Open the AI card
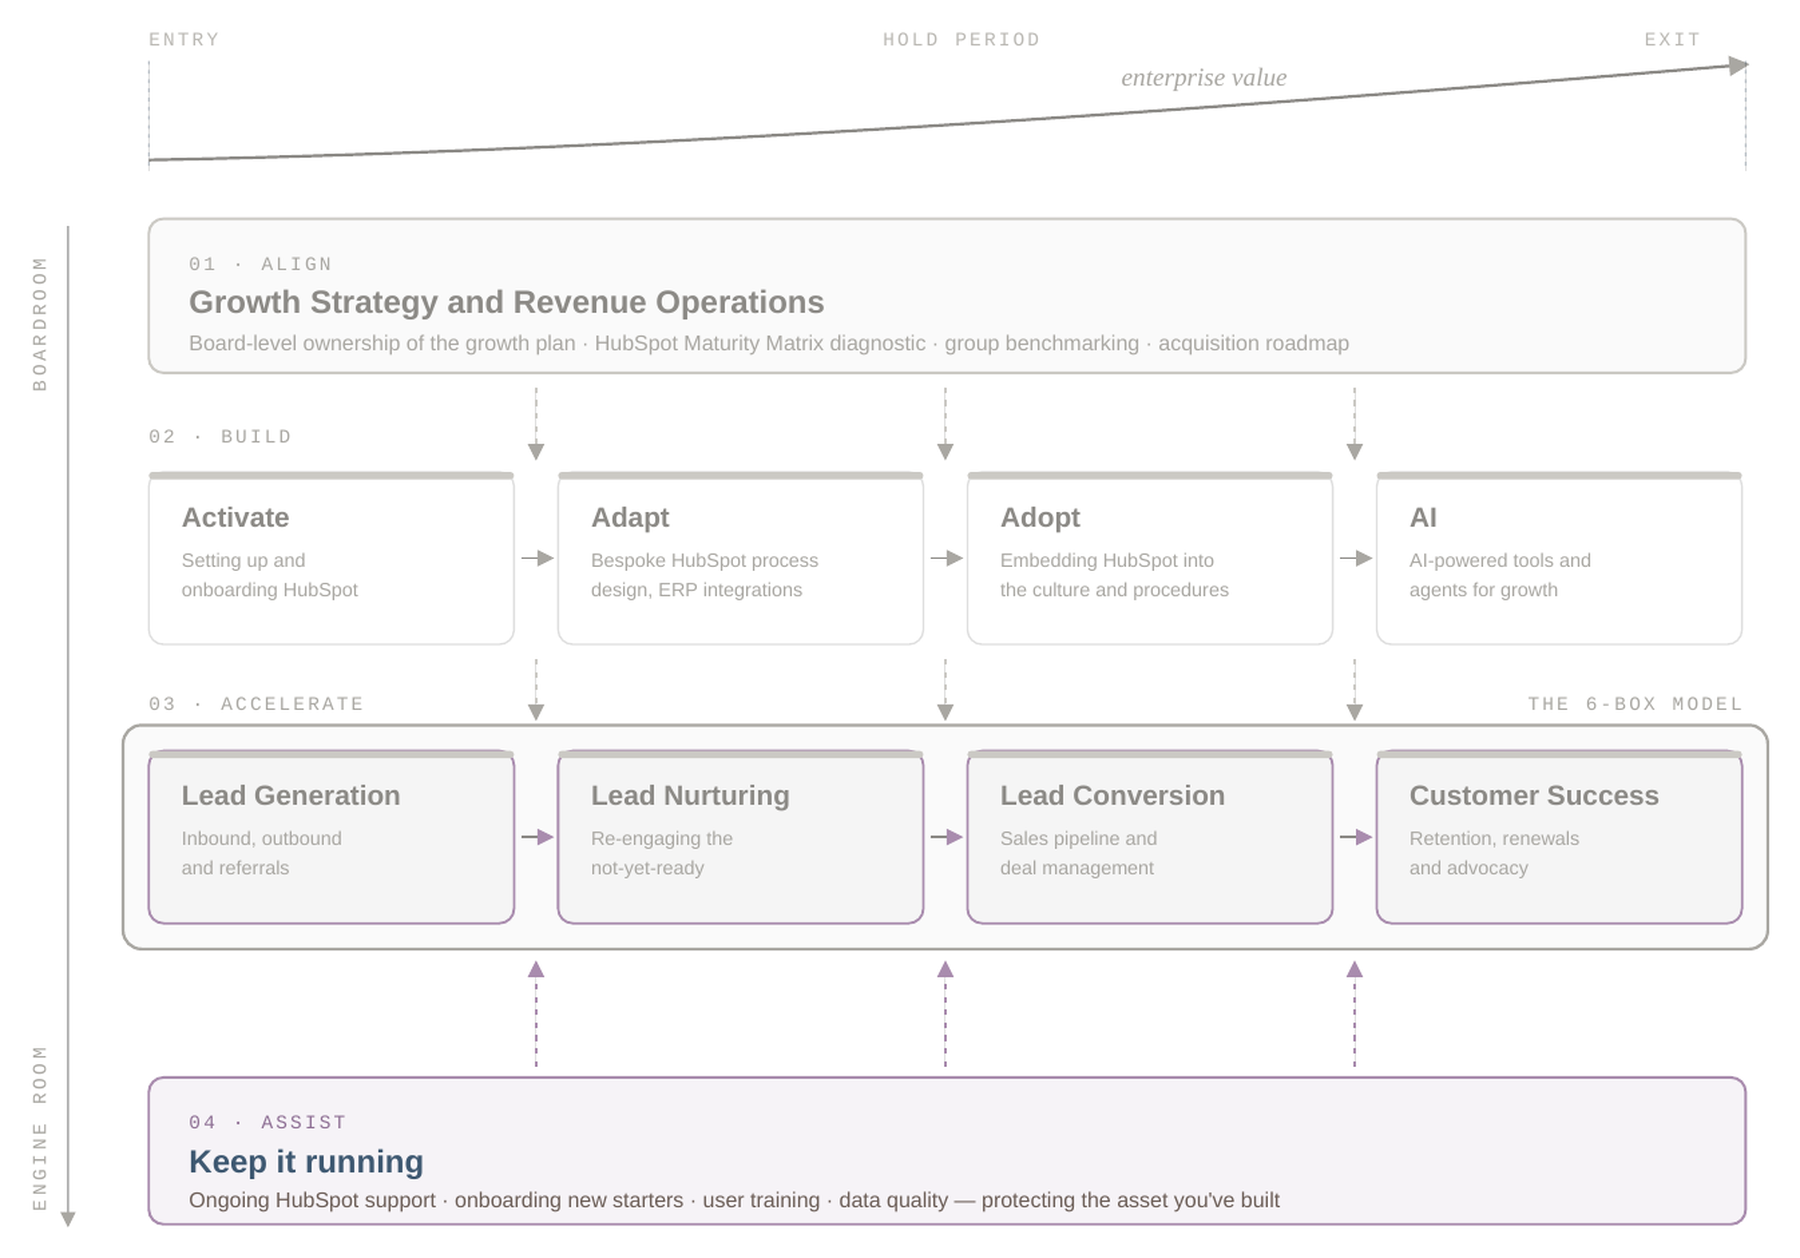This screenshot has width=1800, height=1258. pyautogui.click(x=1559, y=558)
